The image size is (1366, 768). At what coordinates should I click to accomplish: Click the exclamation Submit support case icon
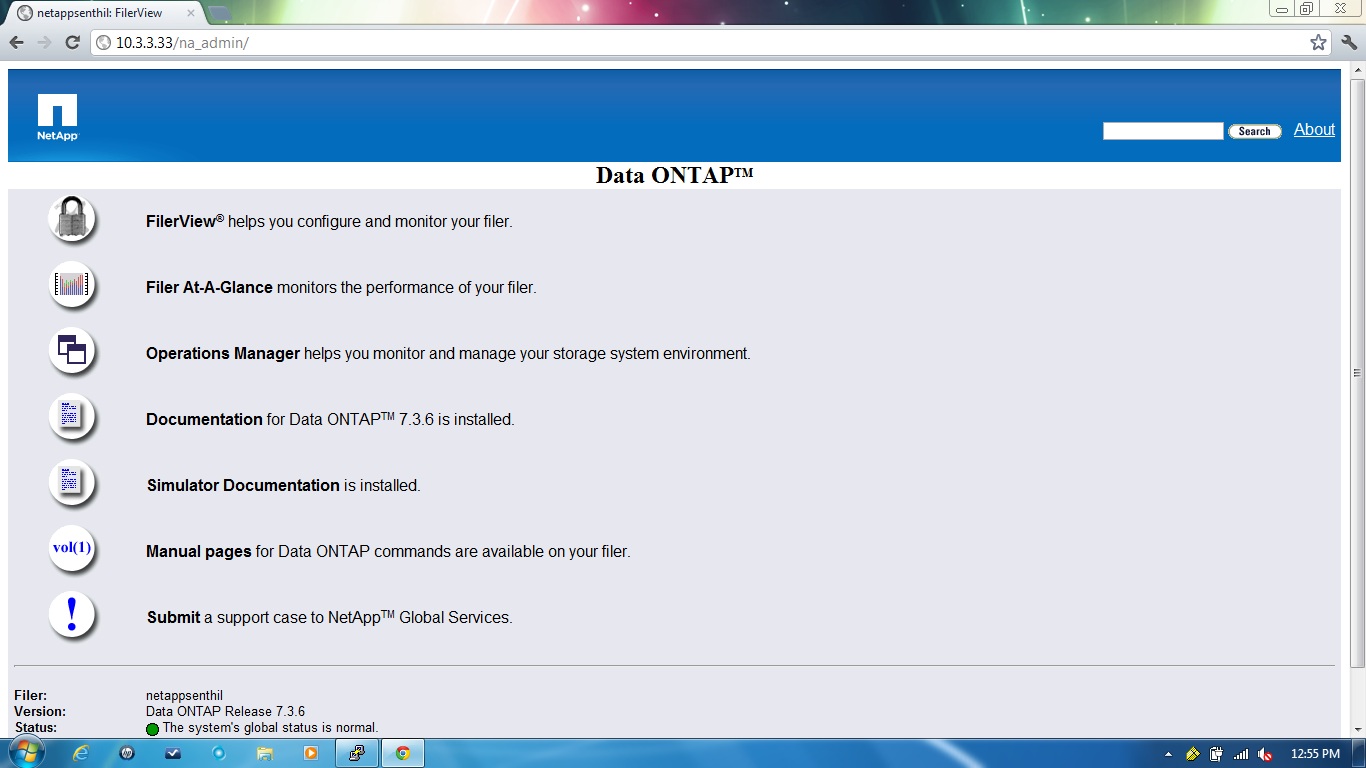coord(71,614)
